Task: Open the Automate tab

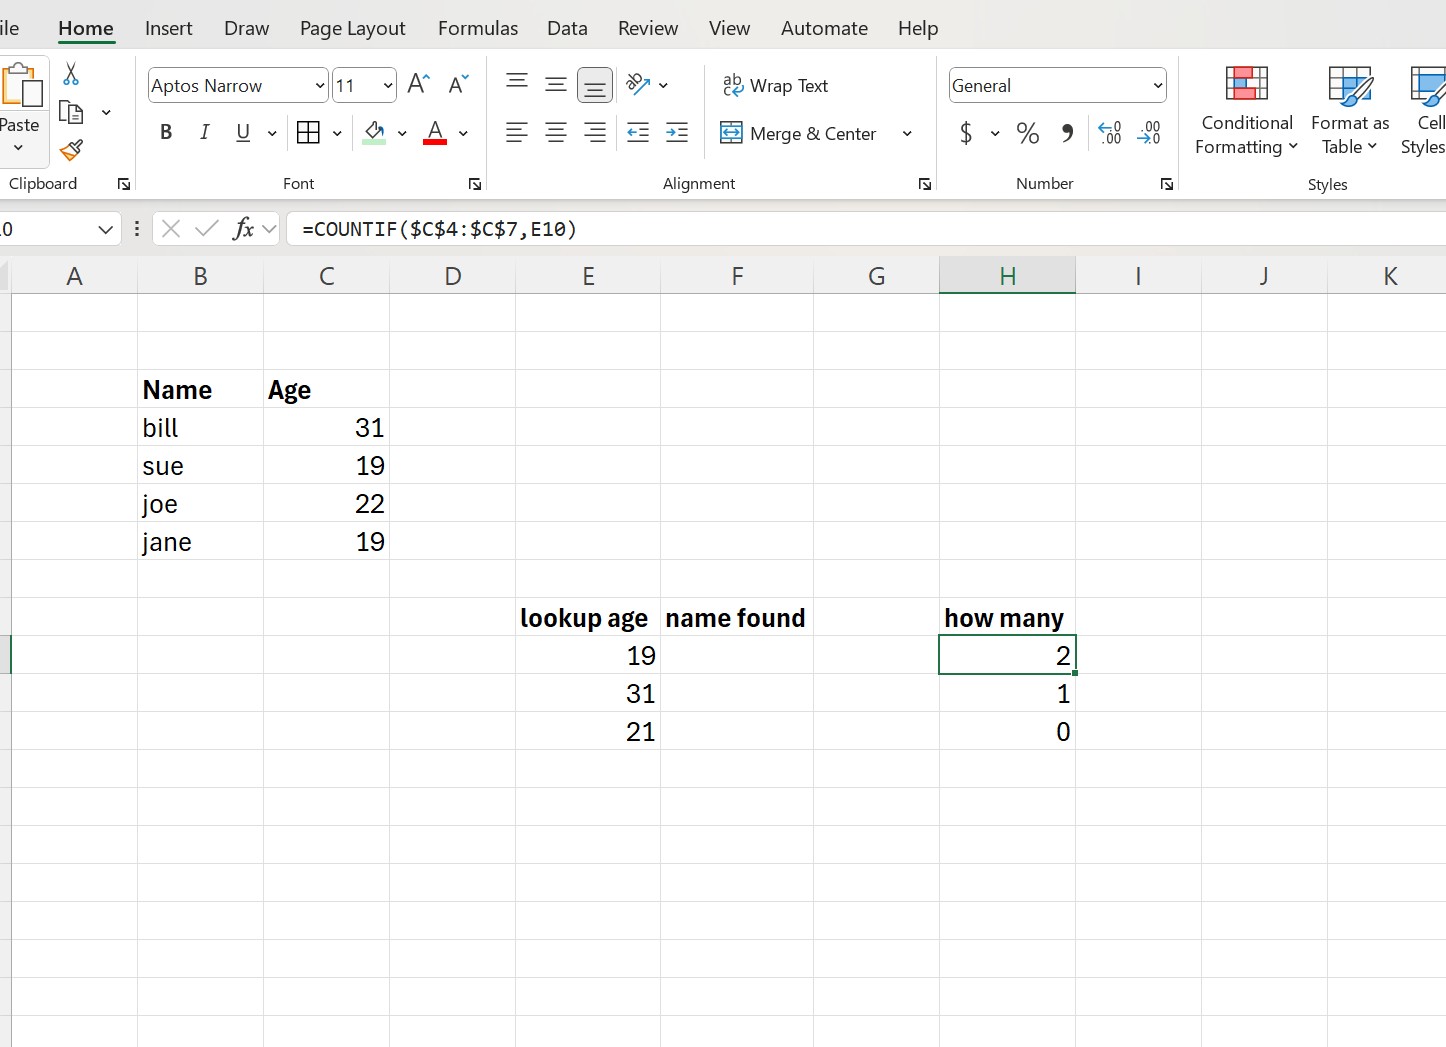Action: coord(824,28)
